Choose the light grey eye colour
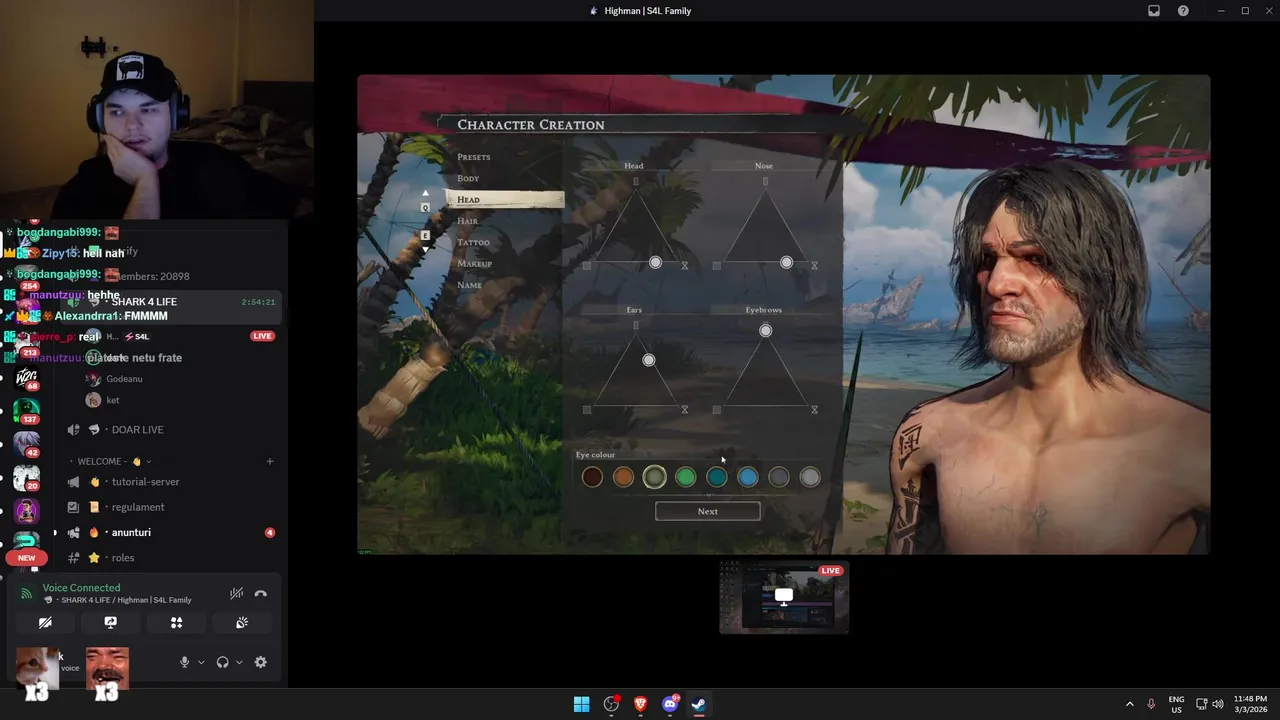 pyautogui.click(x=810, y=478)
